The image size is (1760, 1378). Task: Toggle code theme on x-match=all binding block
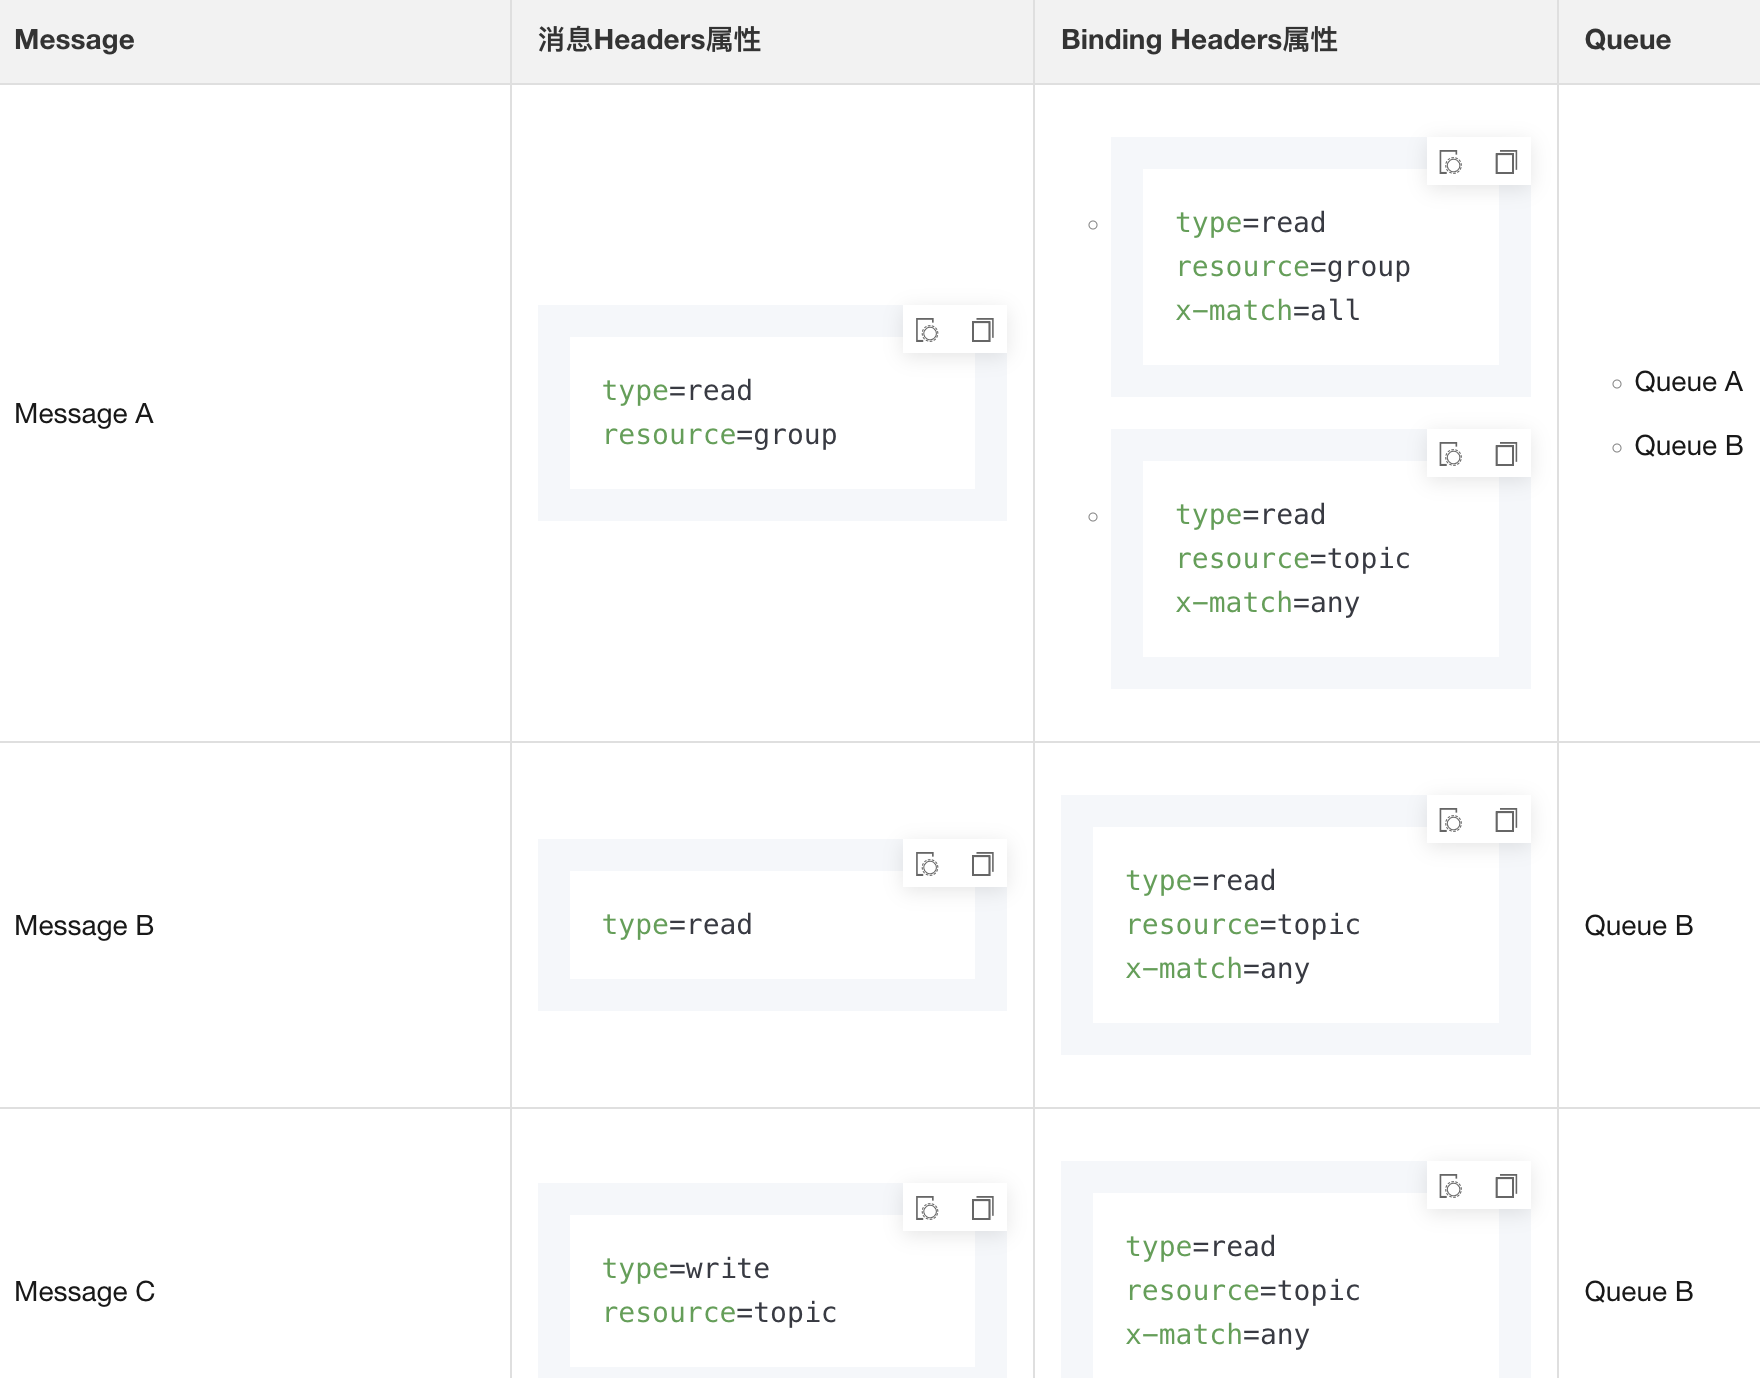coord(1451,162)
